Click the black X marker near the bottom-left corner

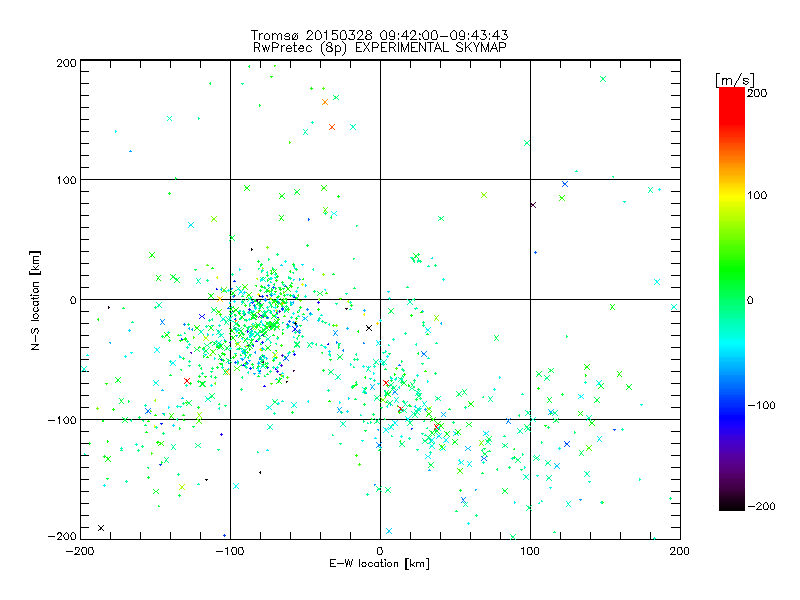click(101, 528)
